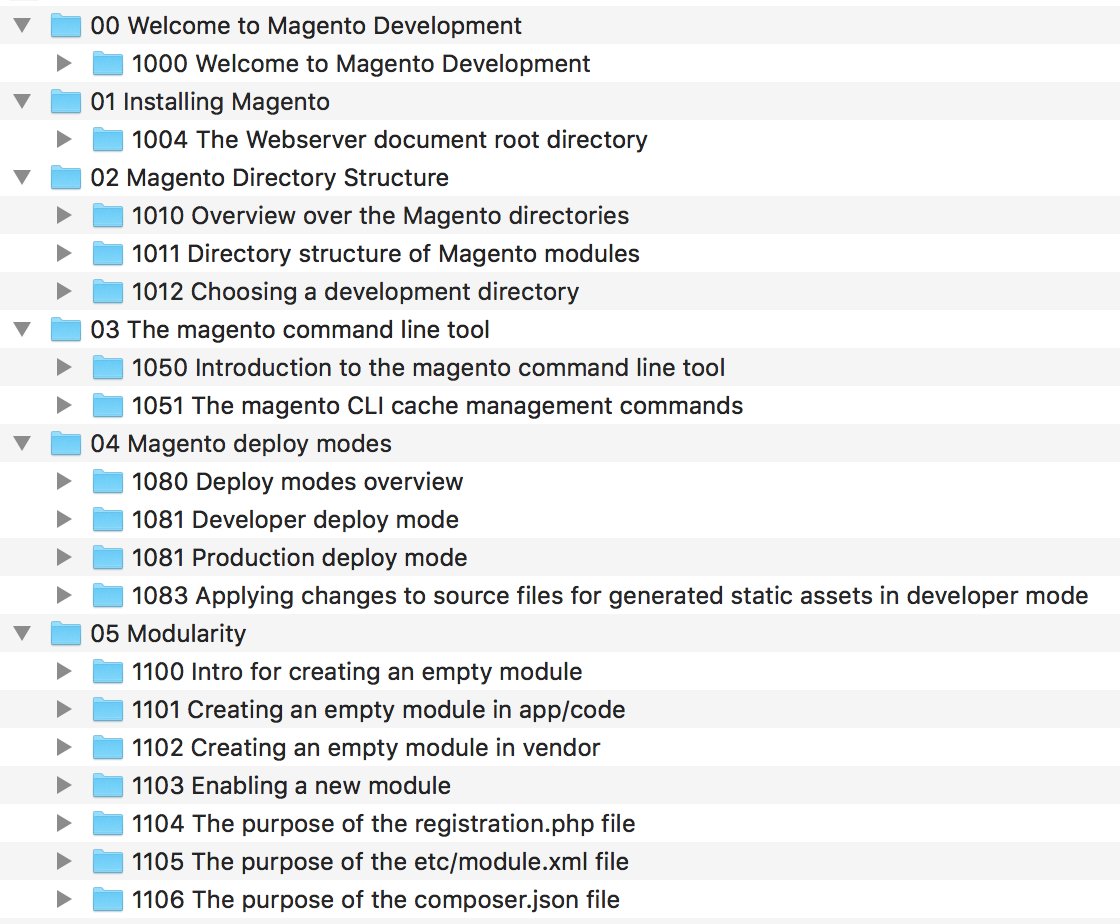The image size is (1120, 924).
Task: Collapse the 04 Magento deploy modes folder
Action: [x=22, y=443]
